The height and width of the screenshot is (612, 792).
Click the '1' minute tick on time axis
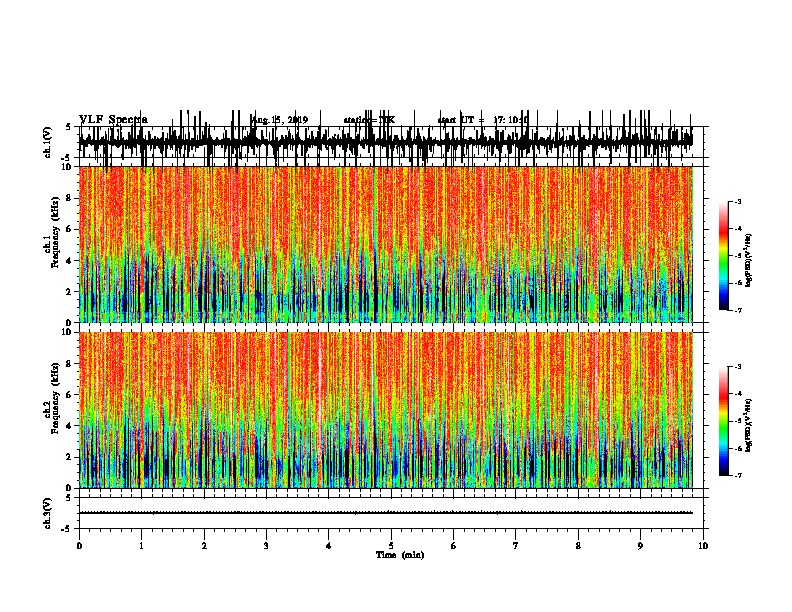(x=141, y=546)
